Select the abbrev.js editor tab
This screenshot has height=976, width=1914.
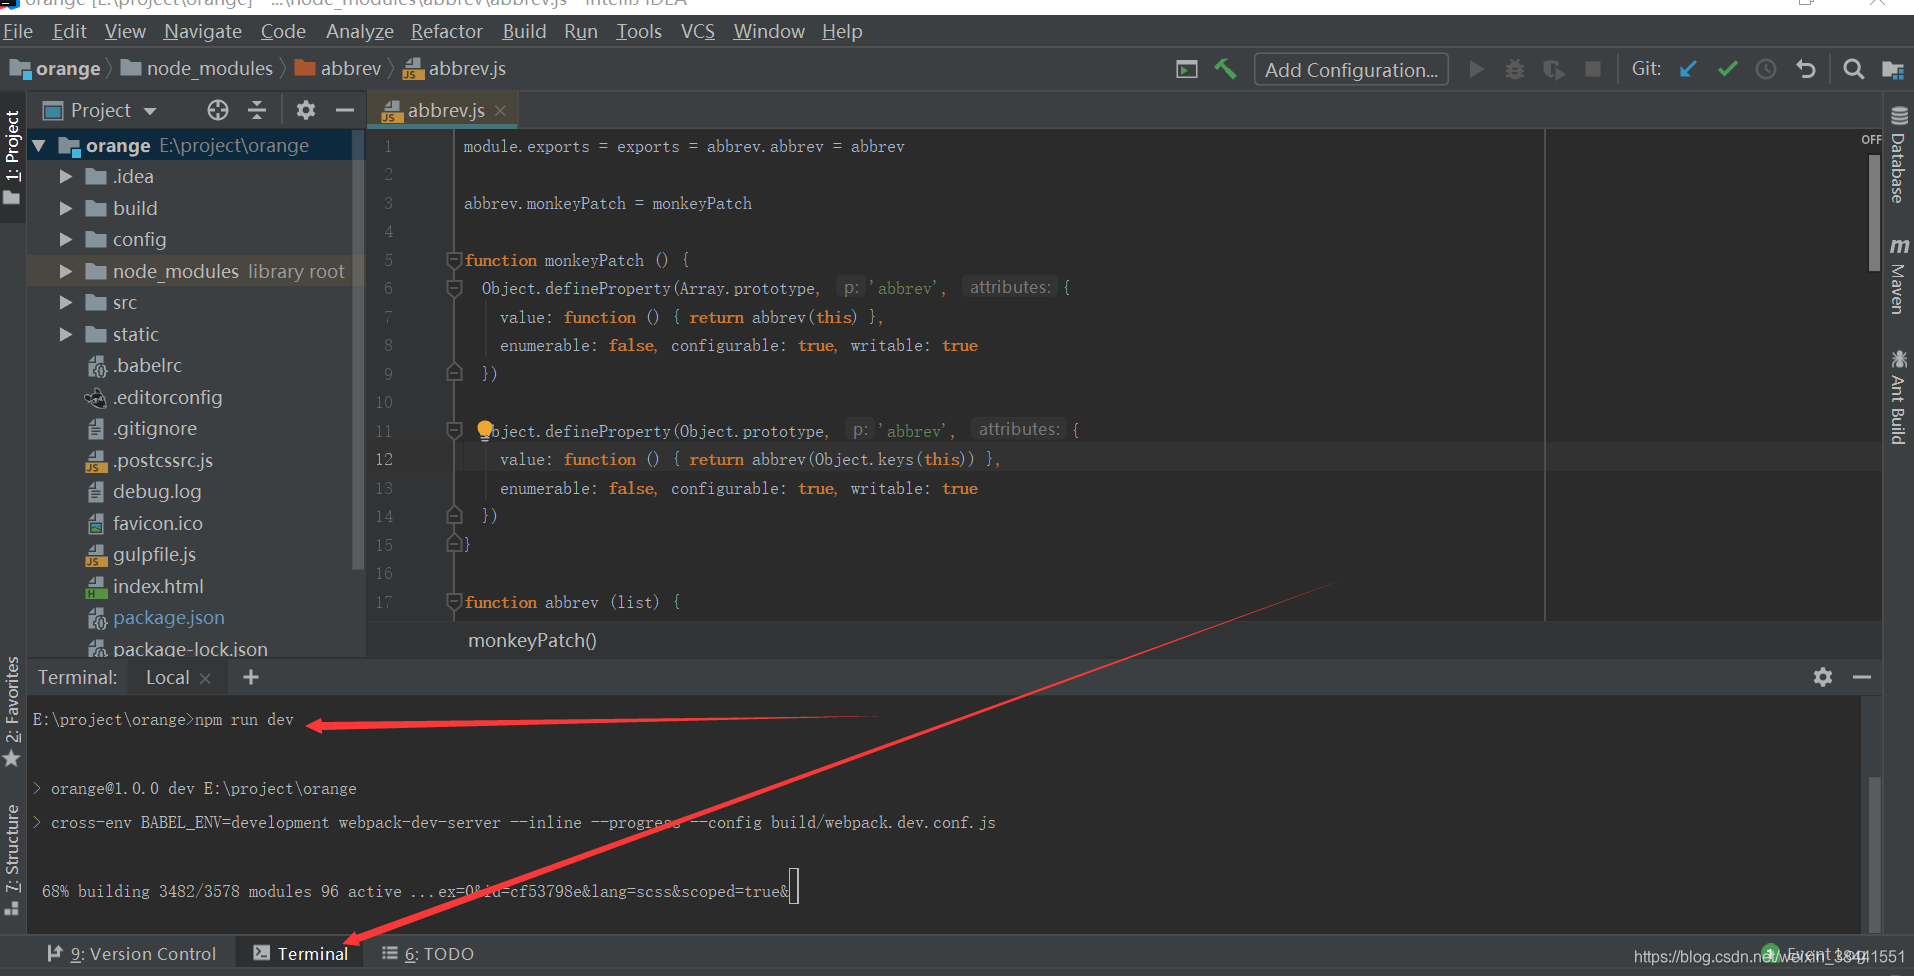445,111
